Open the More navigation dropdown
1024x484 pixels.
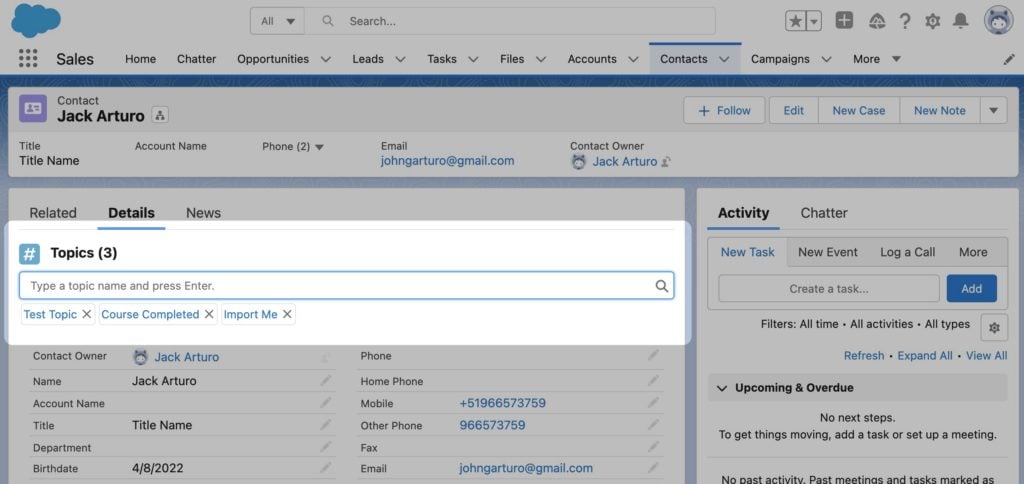click(877, 59)
